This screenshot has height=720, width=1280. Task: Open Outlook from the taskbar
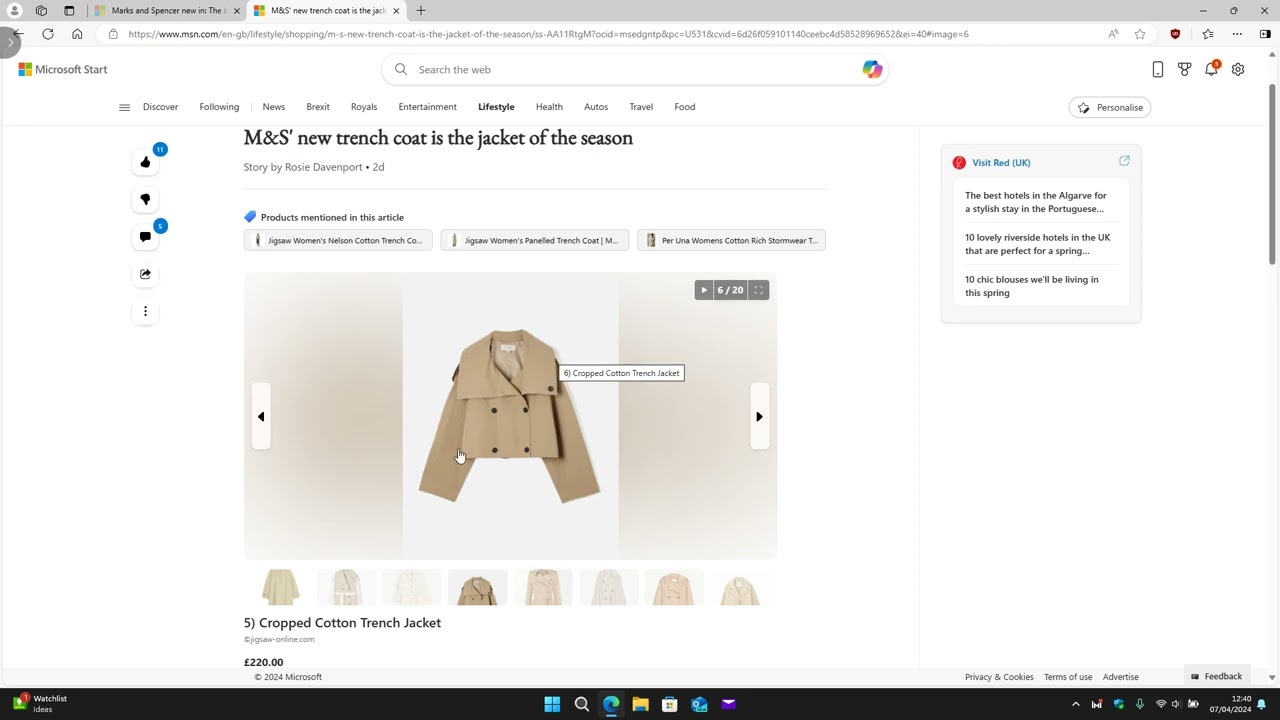[x=699, y=704]
